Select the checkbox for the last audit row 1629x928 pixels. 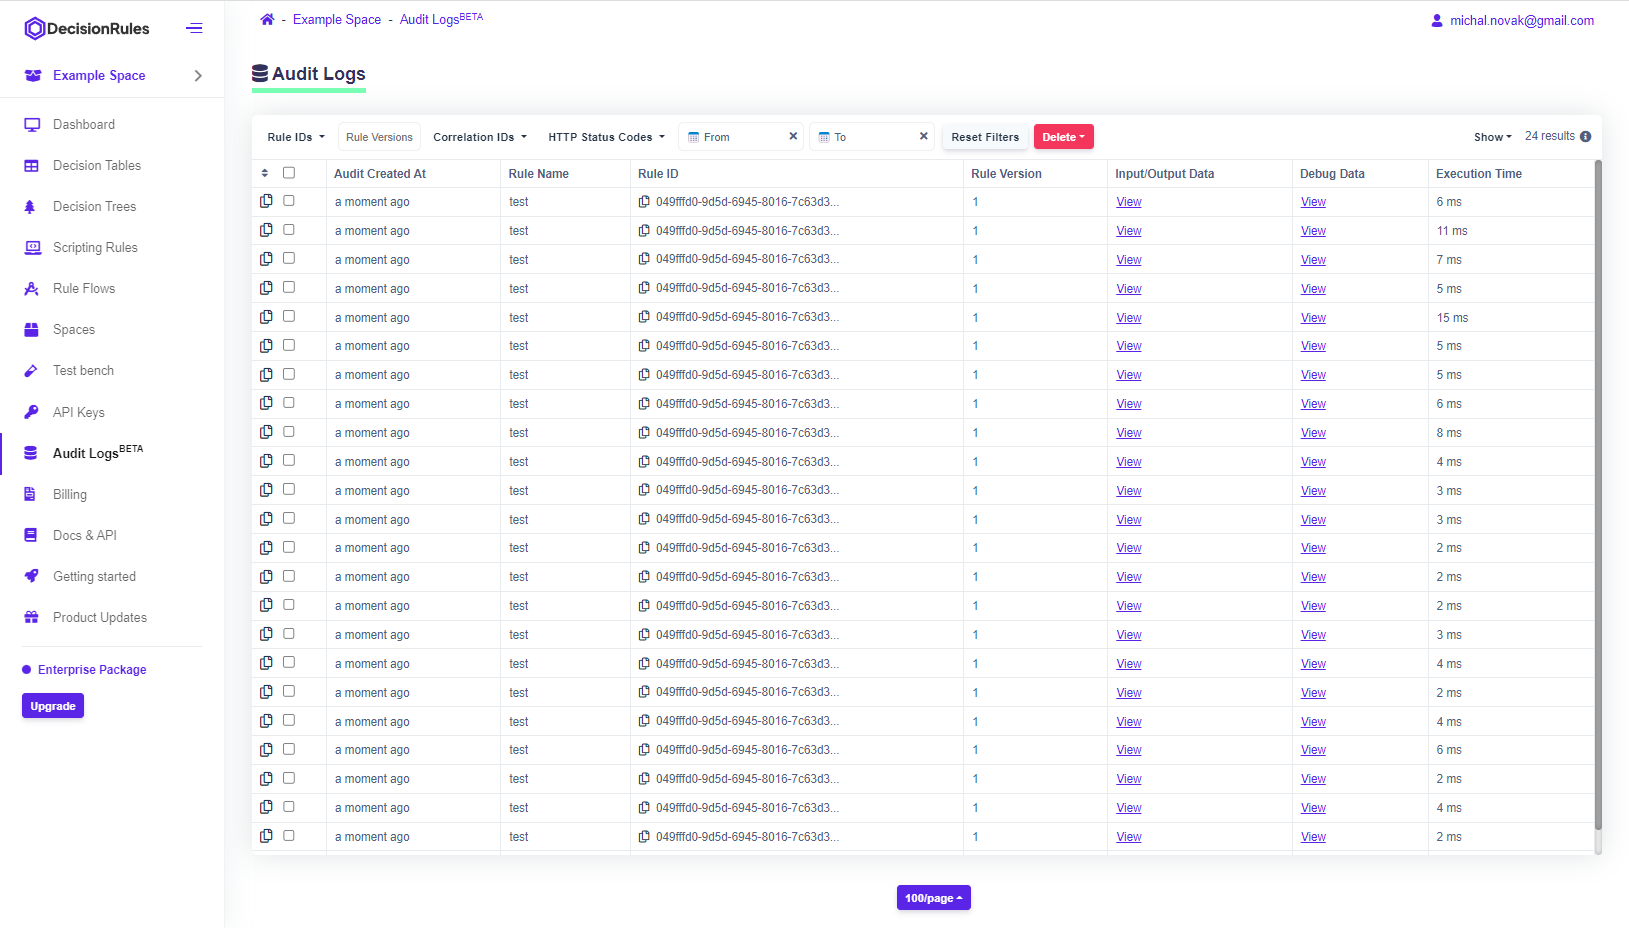pyautogui.click(x=289, y=836)
